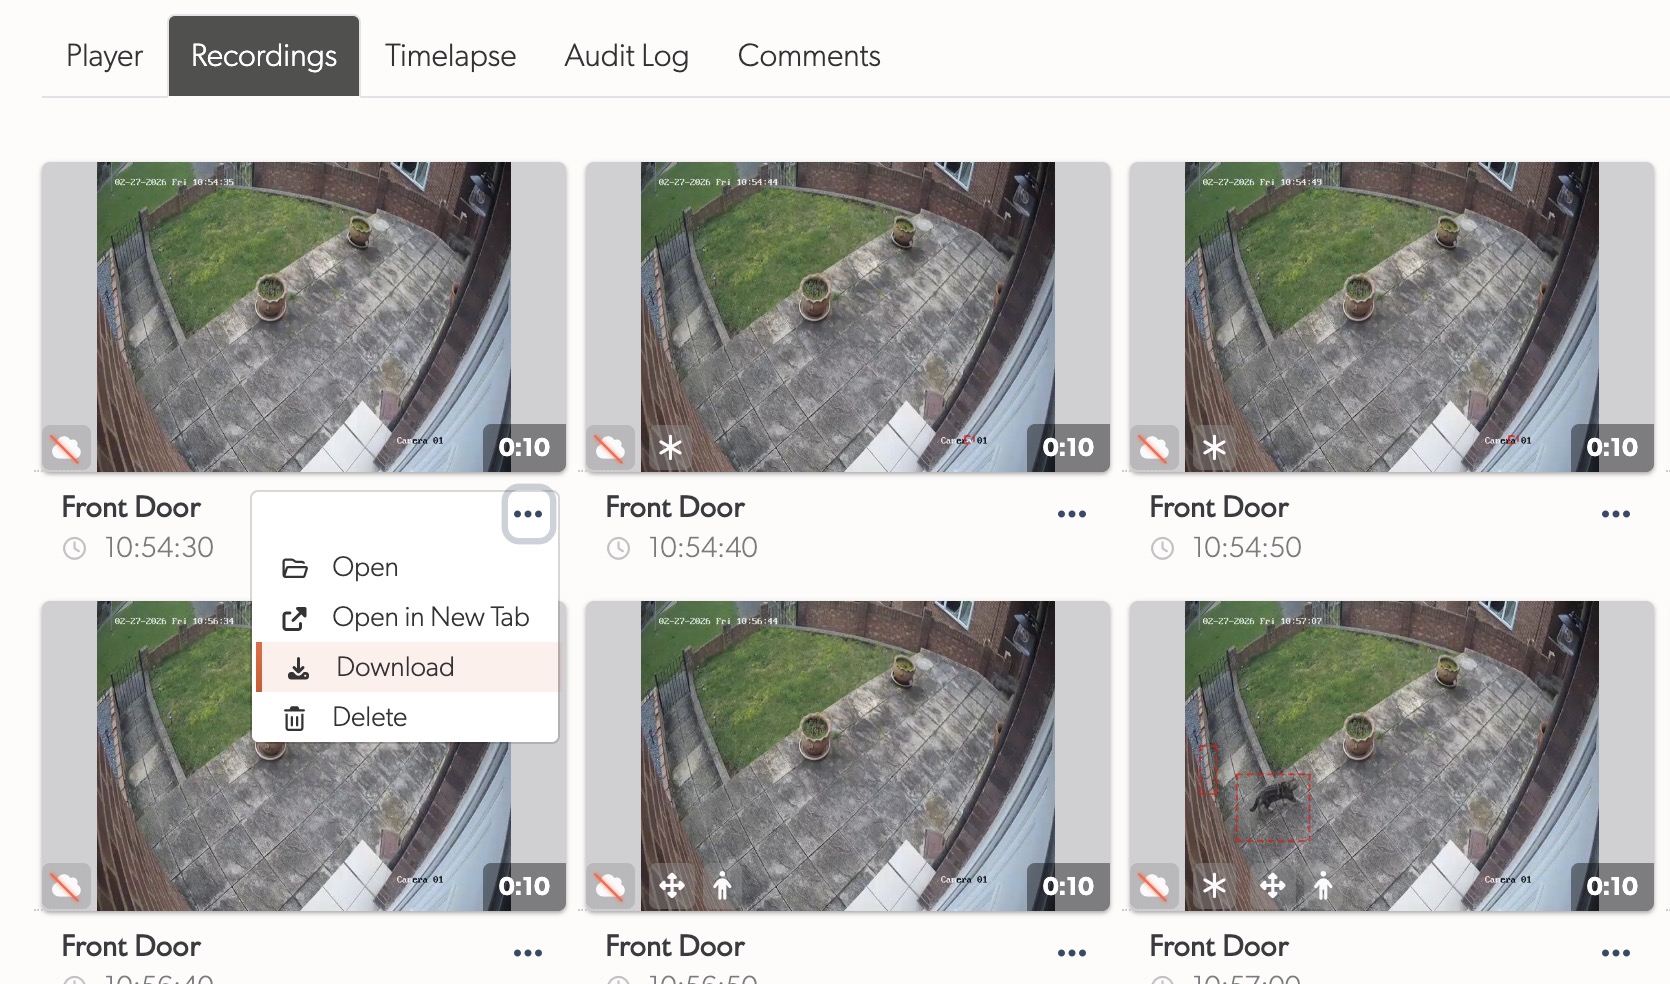
Task: Click the motion detection arrows icon on the 10:56:50 clip
Action: [x=673, y=886]
